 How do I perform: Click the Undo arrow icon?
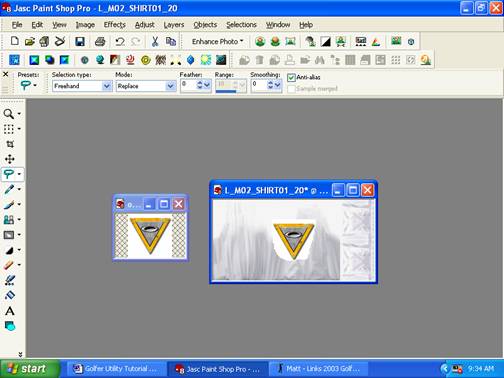pos(120,42)
